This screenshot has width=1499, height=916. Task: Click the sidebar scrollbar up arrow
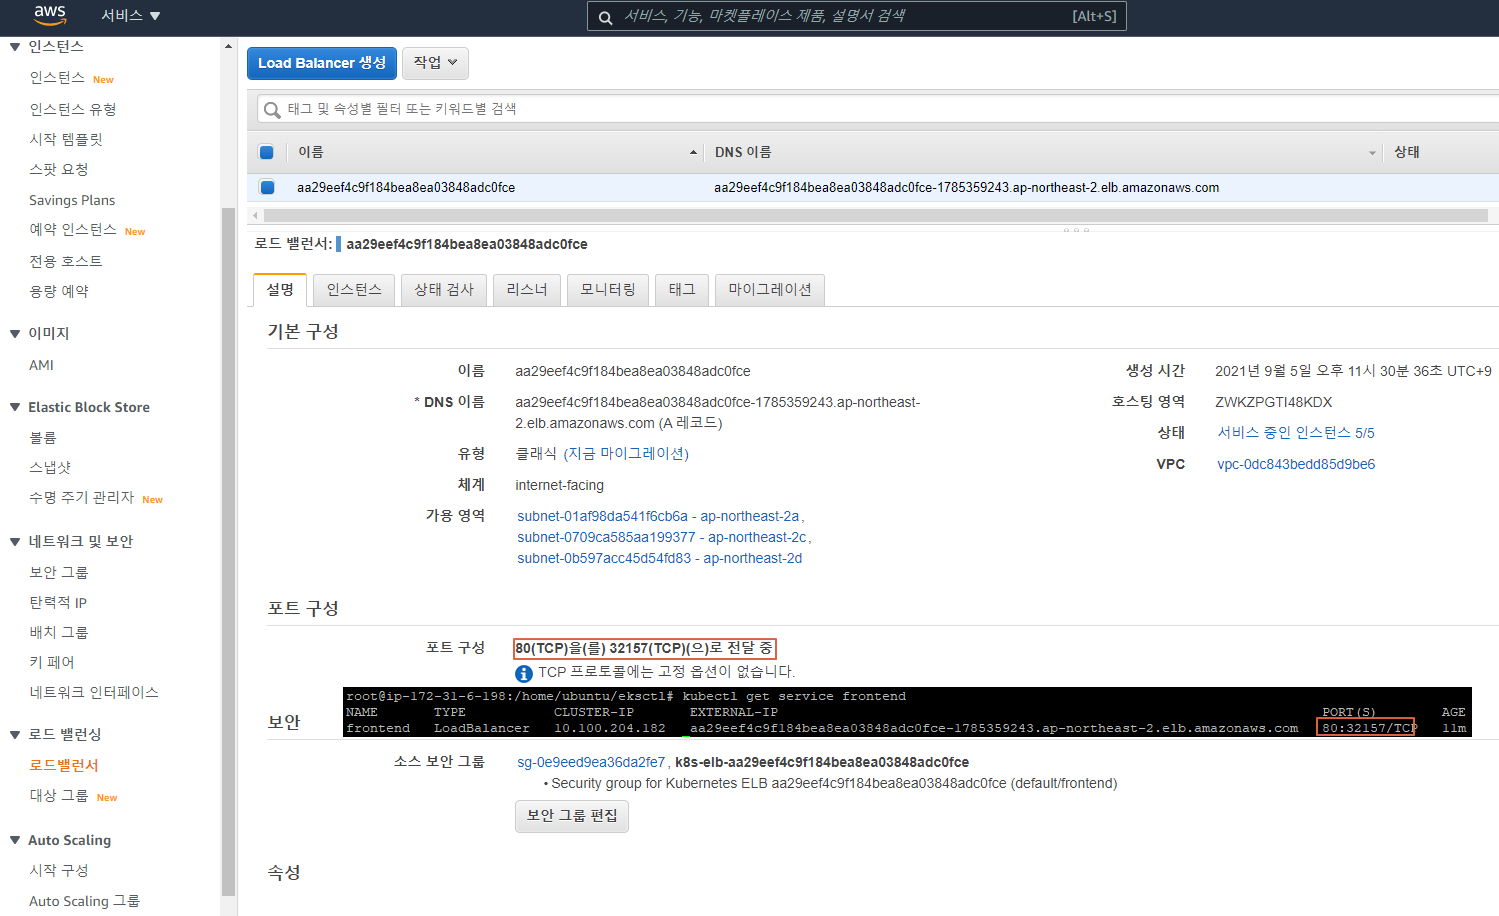228,46
